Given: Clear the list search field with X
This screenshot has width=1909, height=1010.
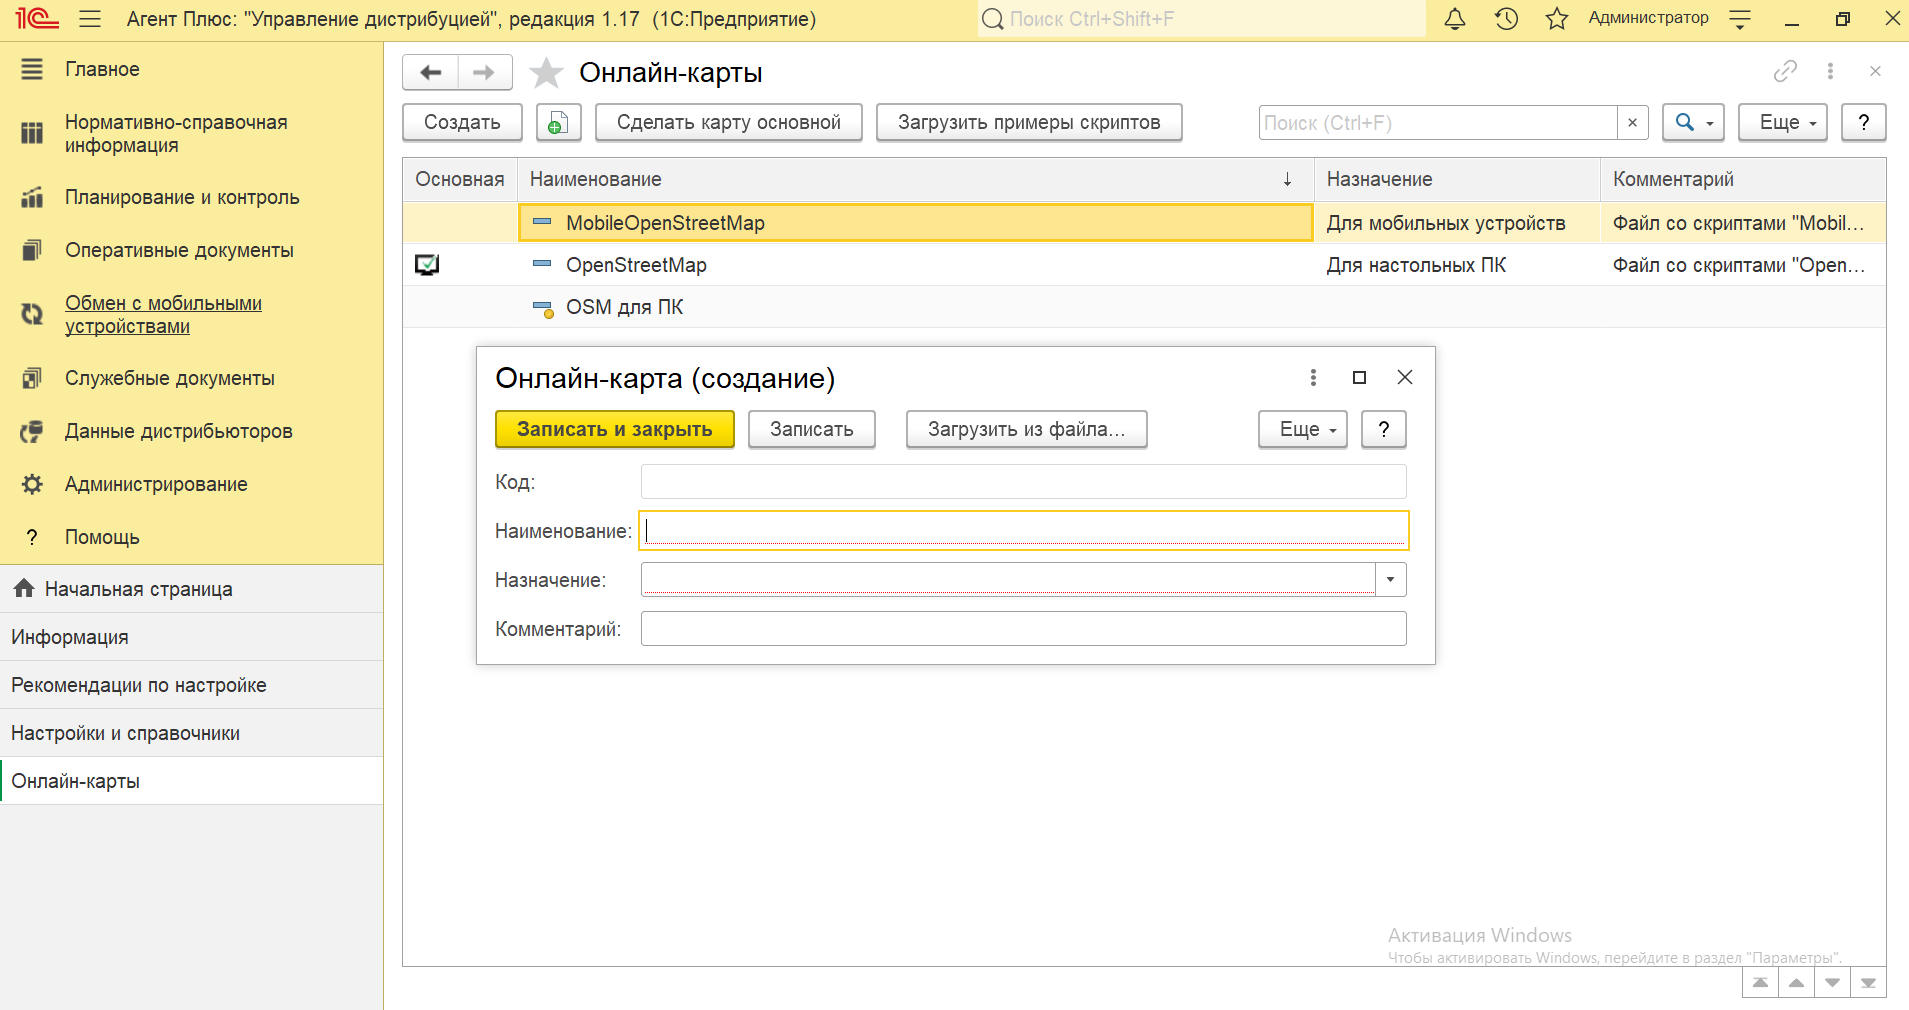Looking at the screenshot, I should pyautogui.click(x=1632, y=123).
